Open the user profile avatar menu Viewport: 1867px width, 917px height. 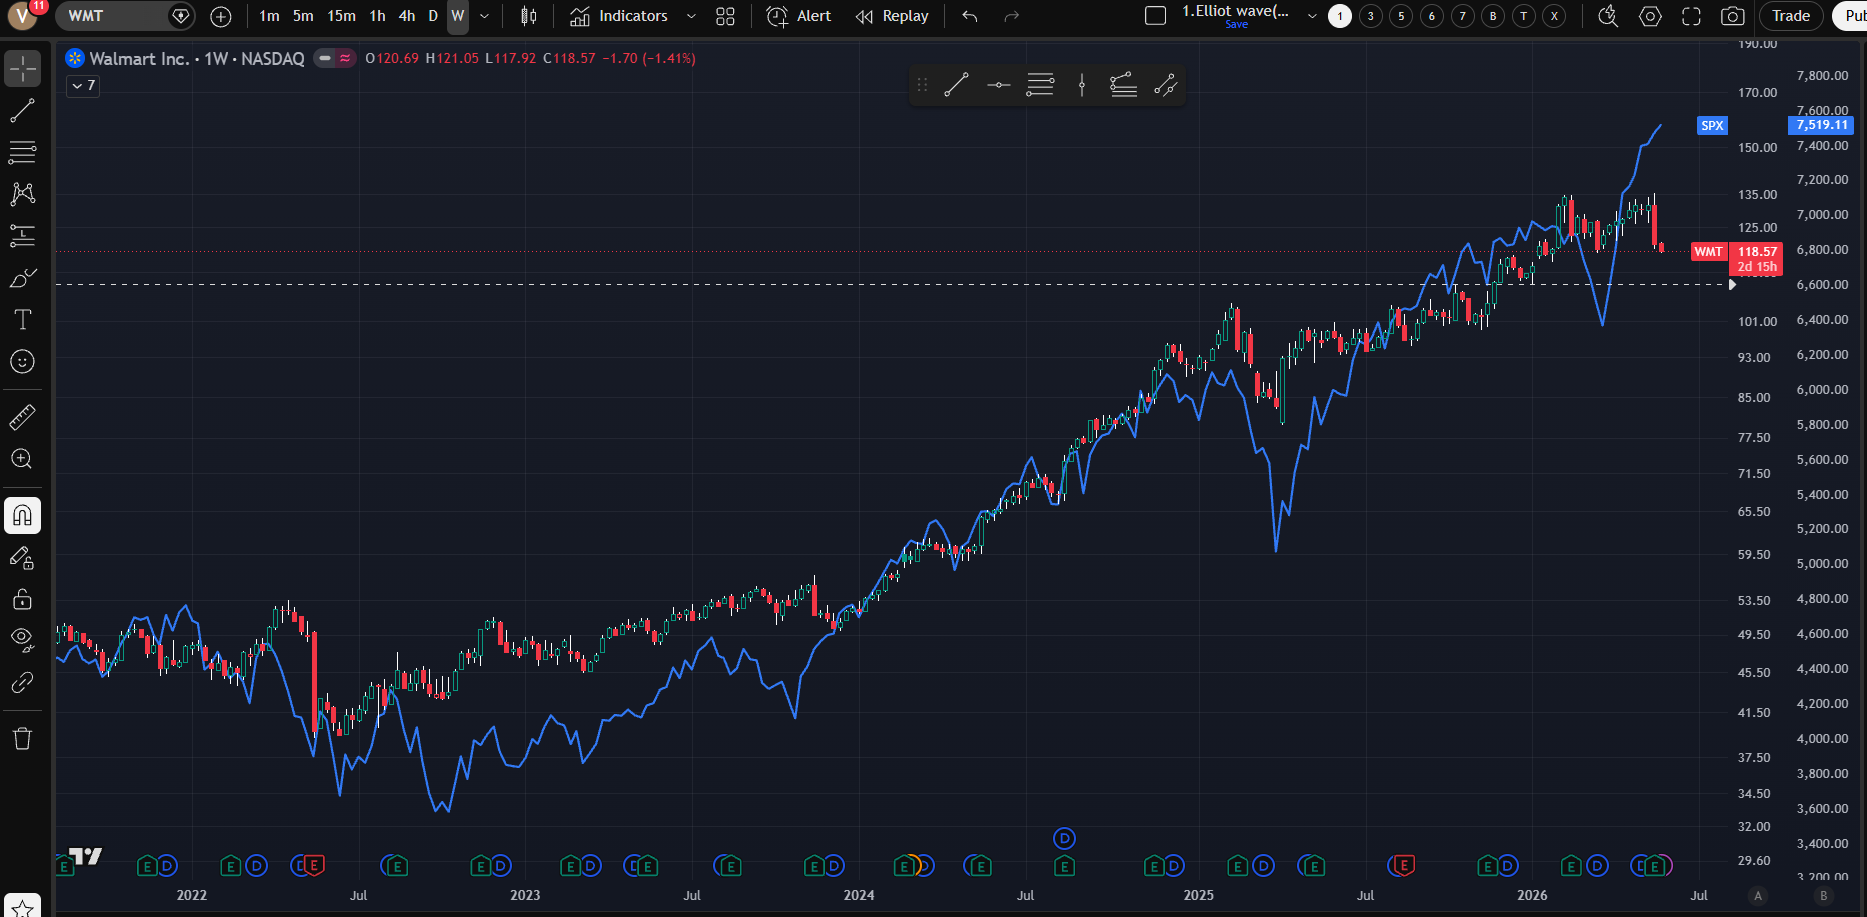[23, 16]
